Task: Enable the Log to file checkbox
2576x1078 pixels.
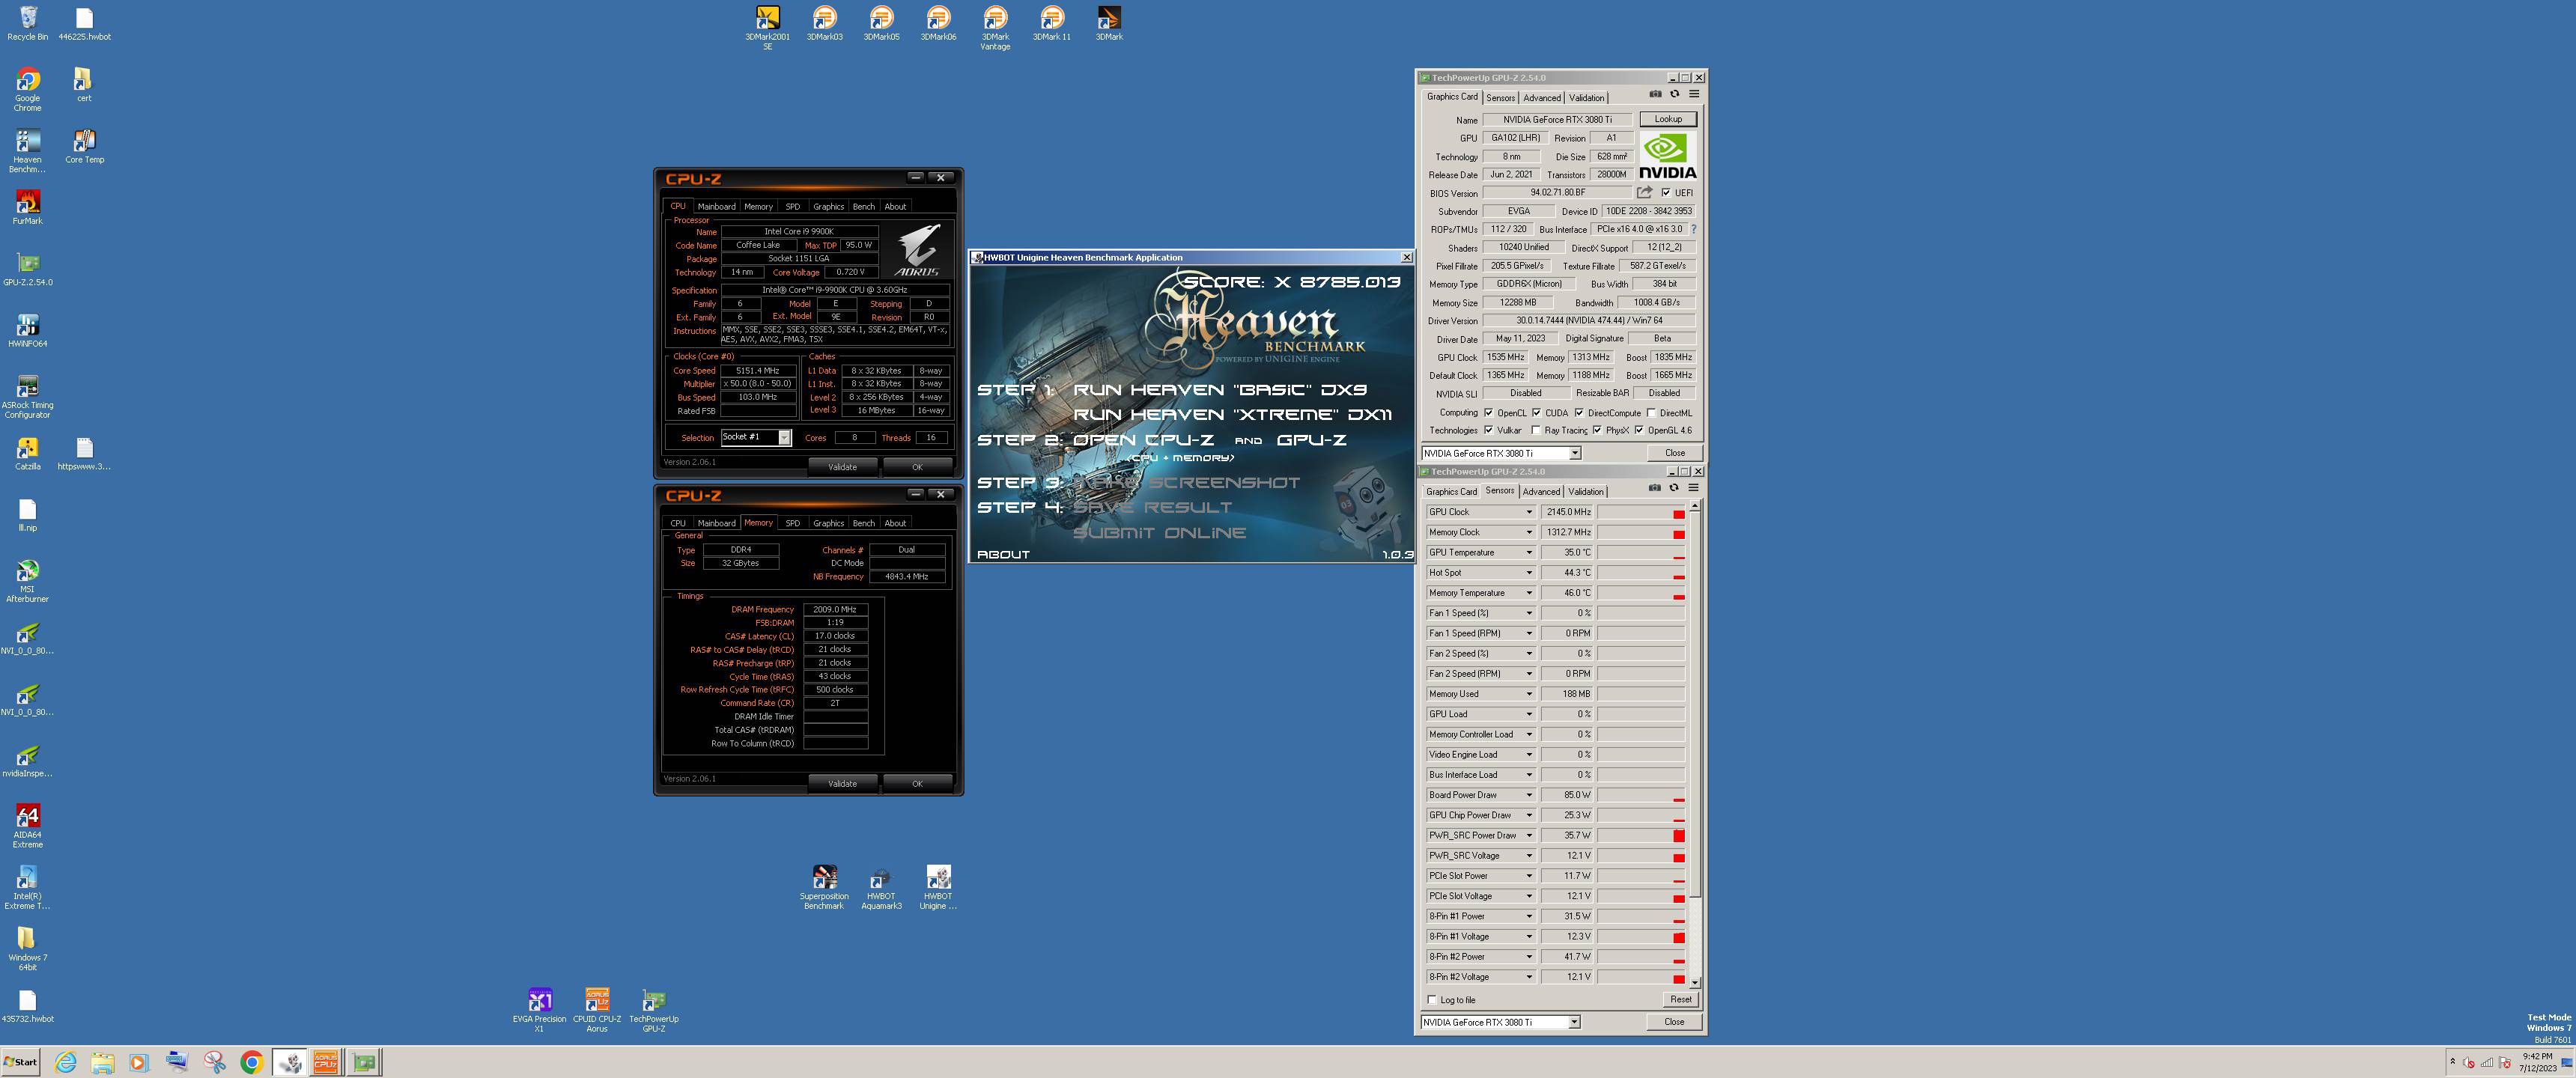Action: pyautogui.click(x=1432, y=1000)
